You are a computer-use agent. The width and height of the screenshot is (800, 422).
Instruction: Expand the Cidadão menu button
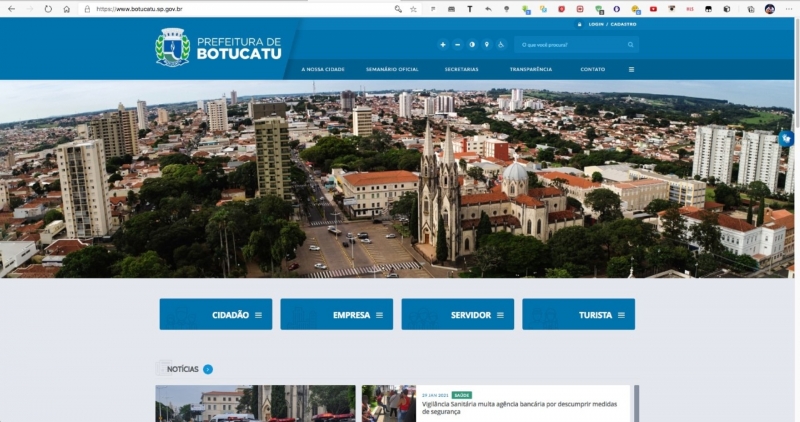[x=216, y=314]
